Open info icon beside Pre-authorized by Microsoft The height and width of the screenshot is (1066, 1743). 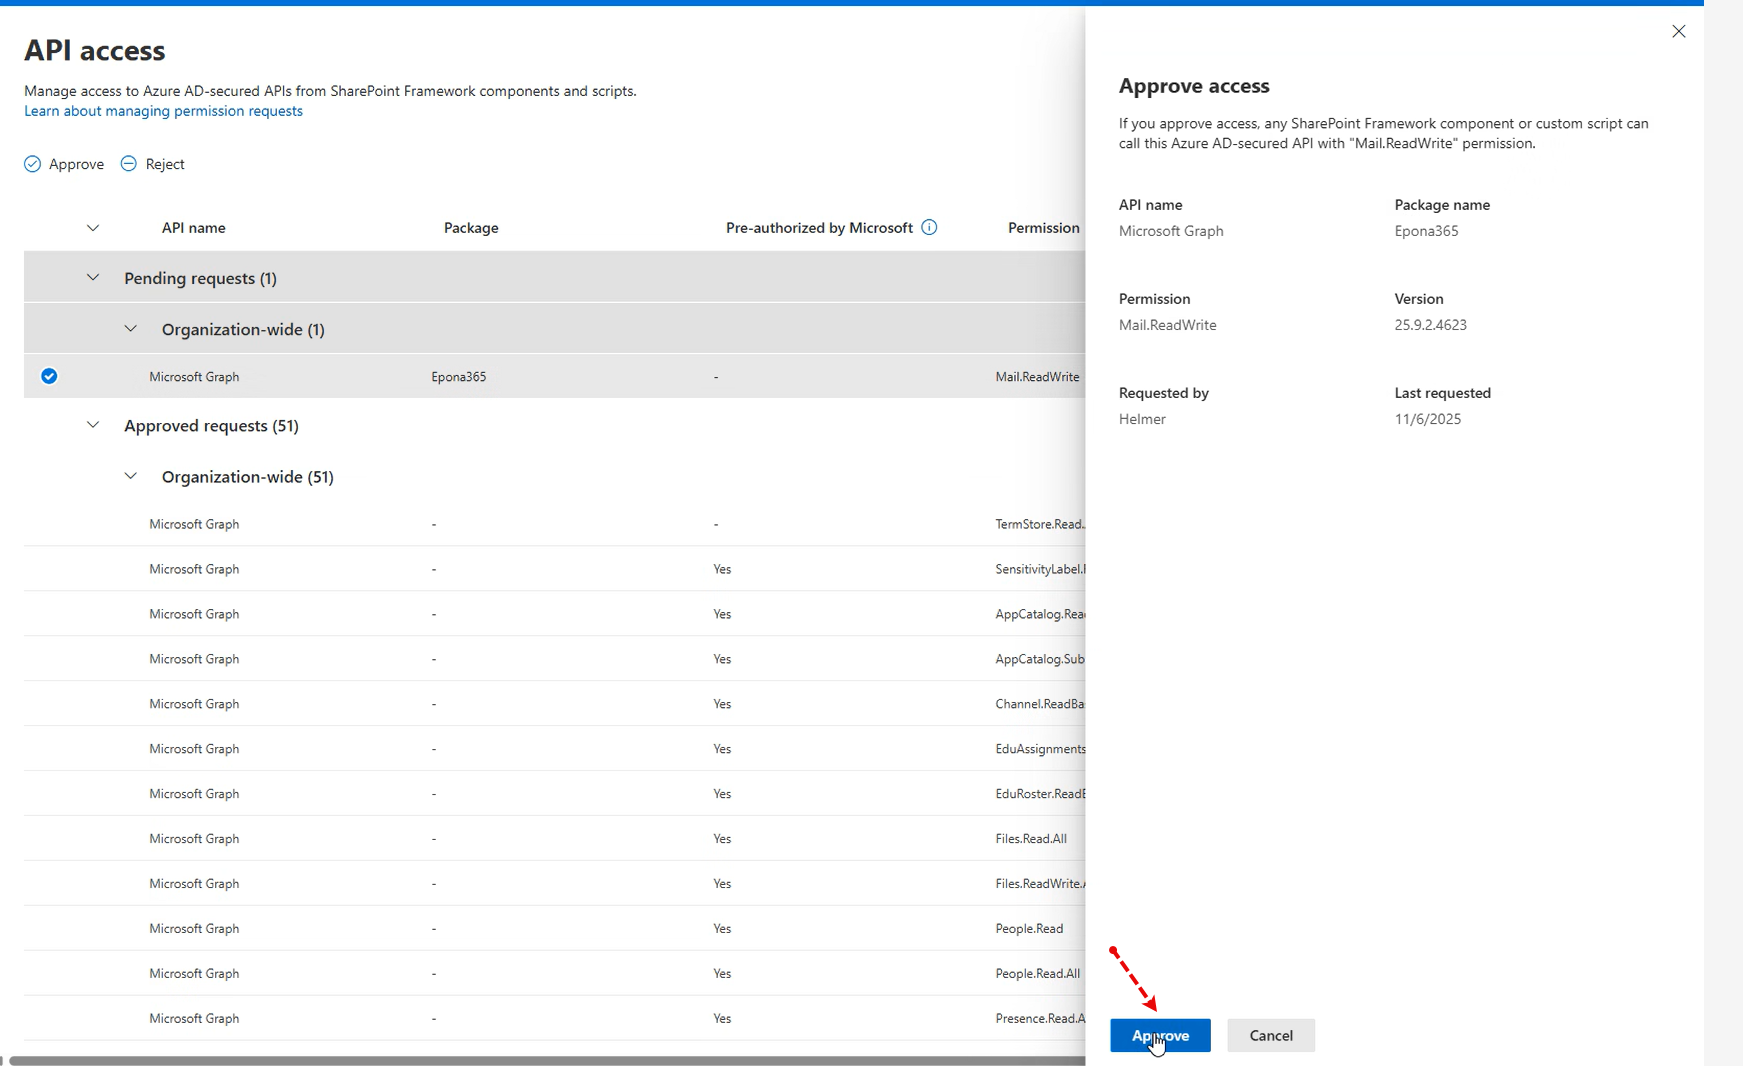coord(929,228)
